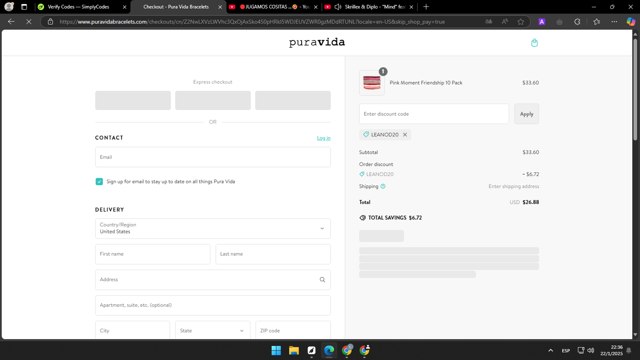The height and width of the screenshot is (360, 640).
Task: Toggle the Pura Vida email signup checkbox
Action: 99,182
